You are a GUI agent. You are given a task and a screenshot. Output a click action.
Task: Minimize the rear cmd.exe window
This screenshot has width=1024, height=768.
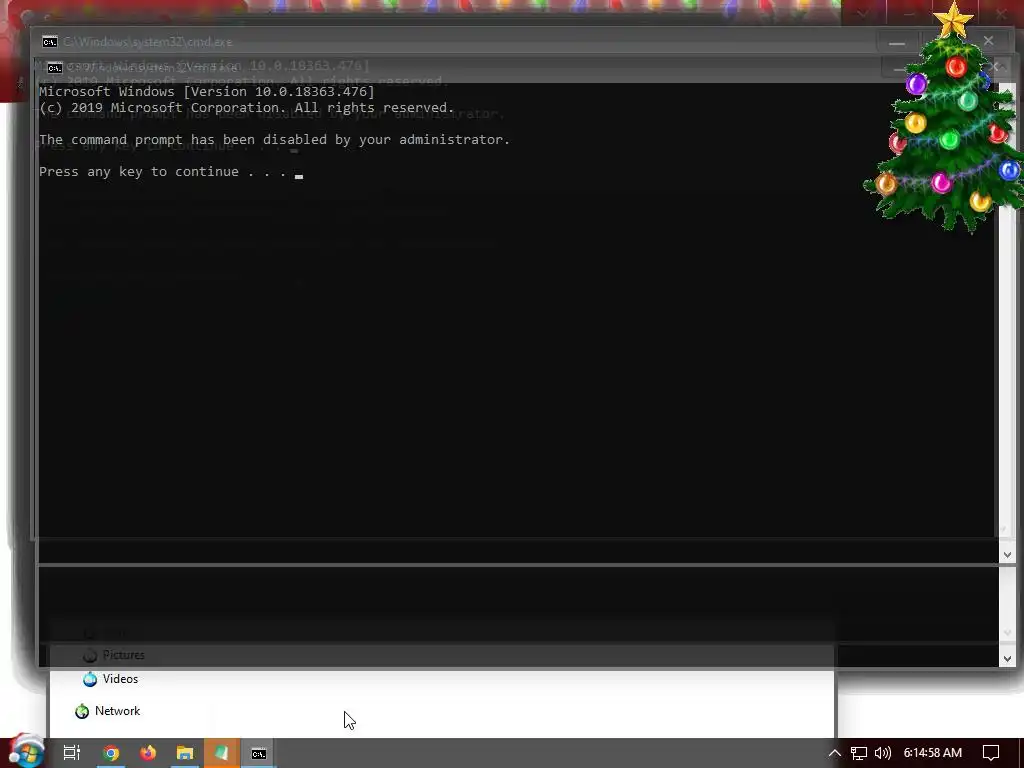pyautogui.click(x=897, y=42)
